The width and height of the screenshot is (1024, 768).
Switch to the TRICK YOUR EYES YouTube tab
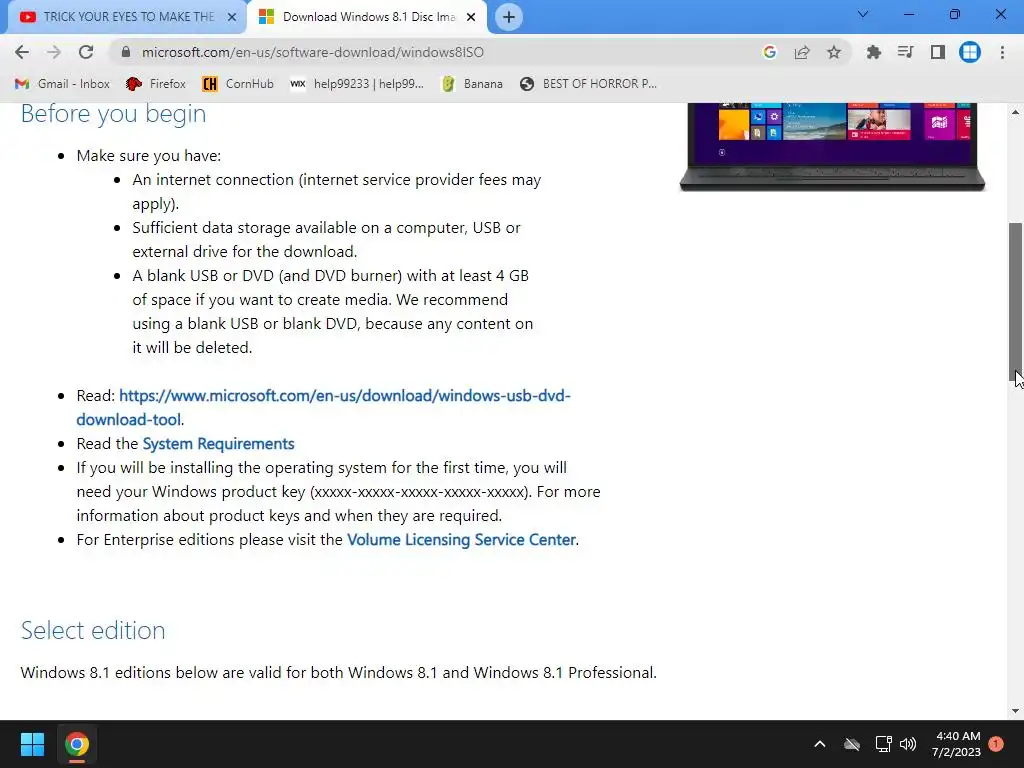coord(128,17)
